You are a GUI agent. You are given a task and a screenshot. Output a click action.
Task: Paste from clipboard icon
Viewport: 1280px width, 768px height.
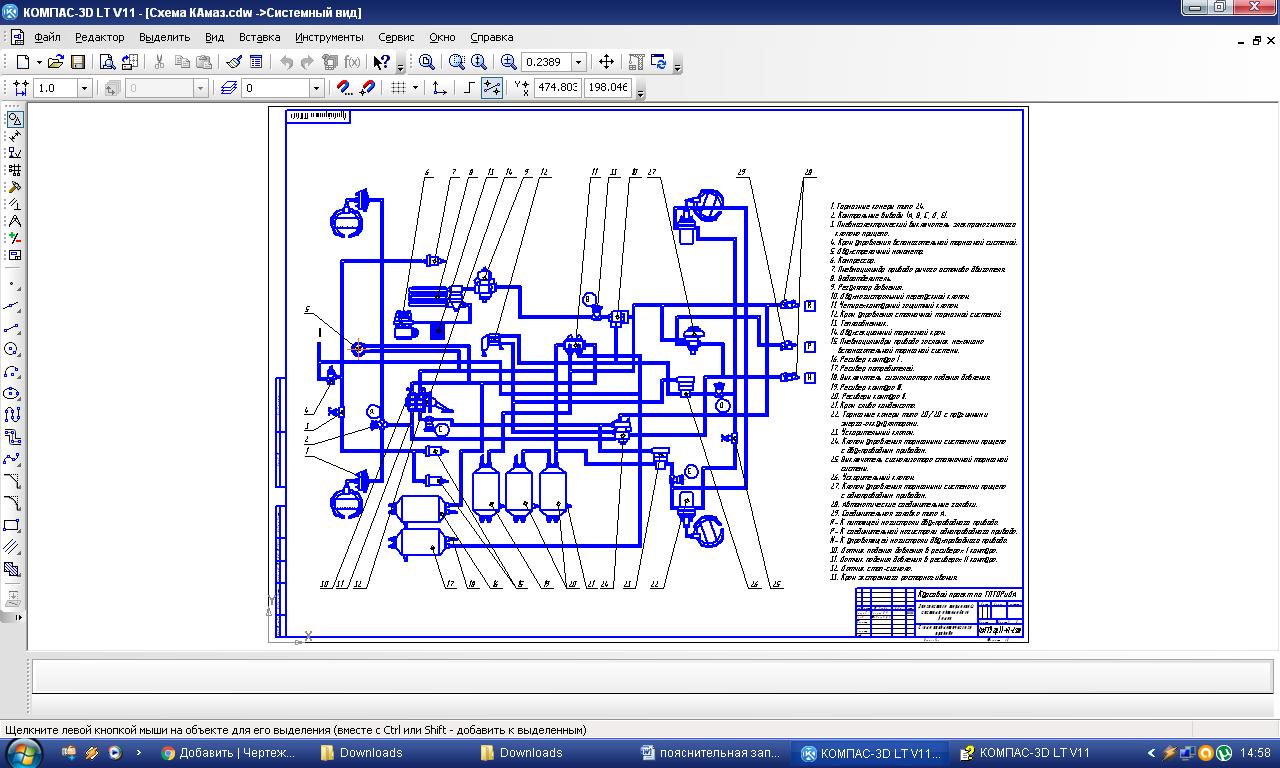204,62
